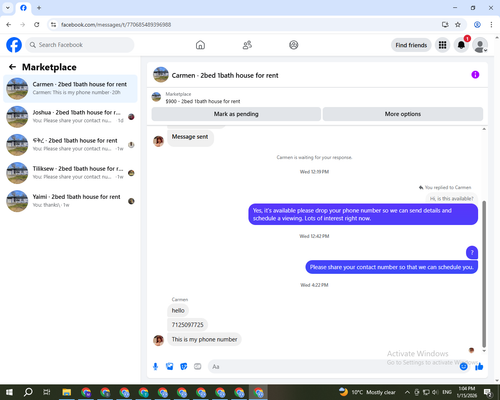The height and width of the screenshot is (400, 500).
Task: Open the account profile menu
Action: click(x=480, y=45)
